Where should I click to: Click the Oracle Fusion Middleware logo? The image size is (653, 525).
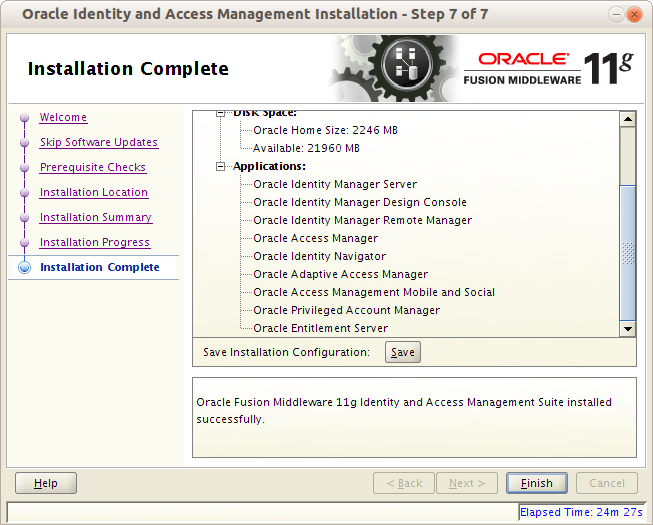(x=549, y=69)
